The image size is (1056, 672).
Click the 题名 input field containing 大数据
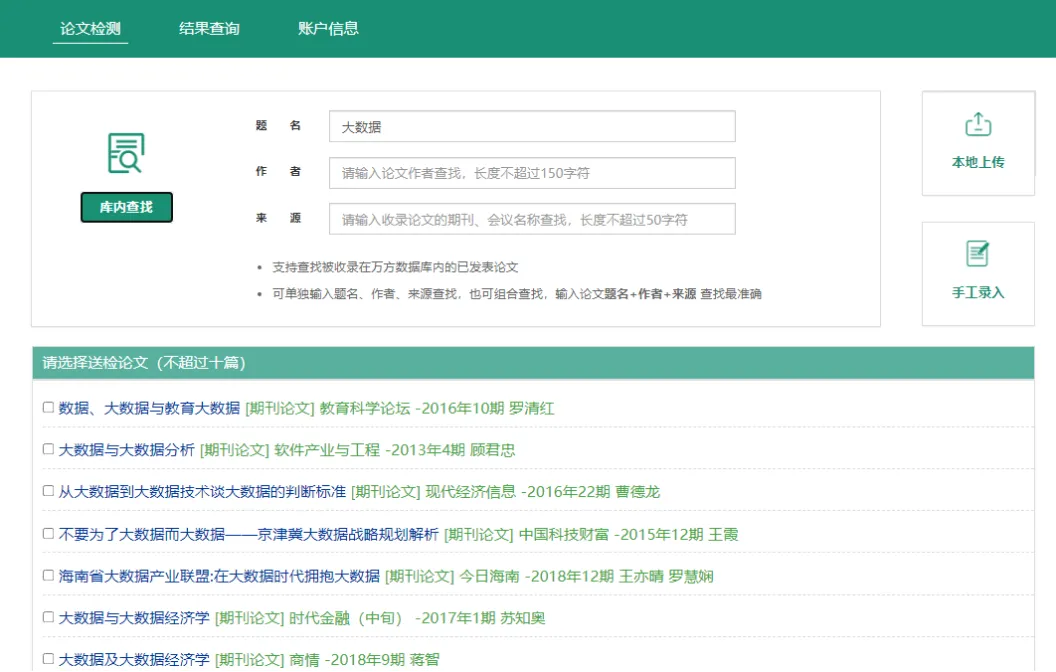(531, 127)
